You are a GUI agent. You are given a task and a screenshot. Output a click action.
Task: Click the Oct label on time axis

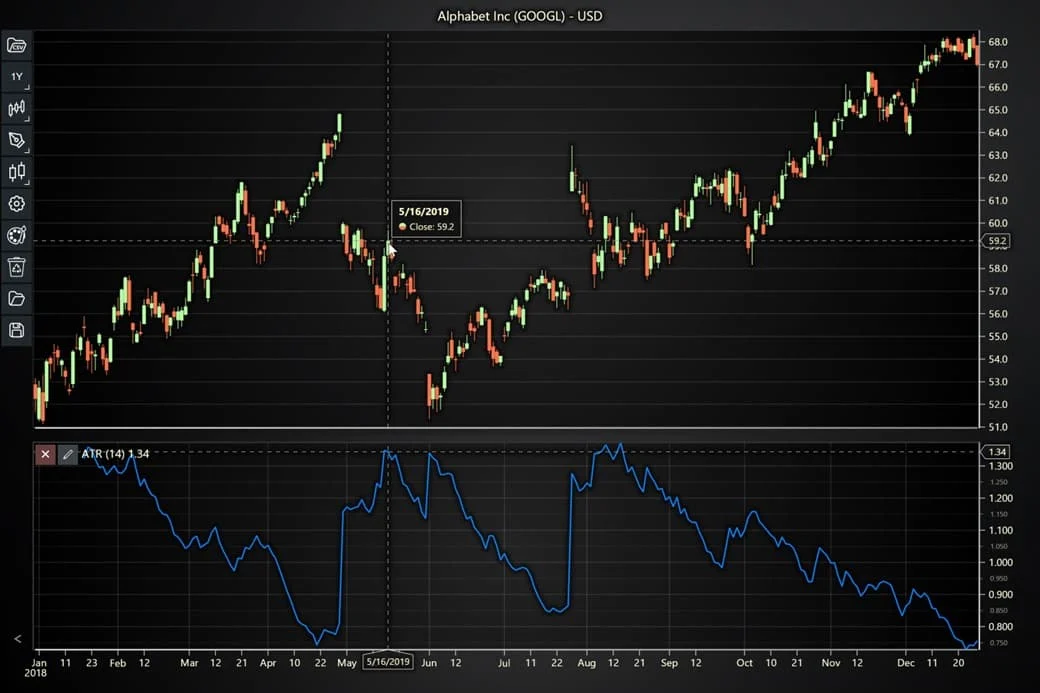pyautogui.click(x=744, y=662)
